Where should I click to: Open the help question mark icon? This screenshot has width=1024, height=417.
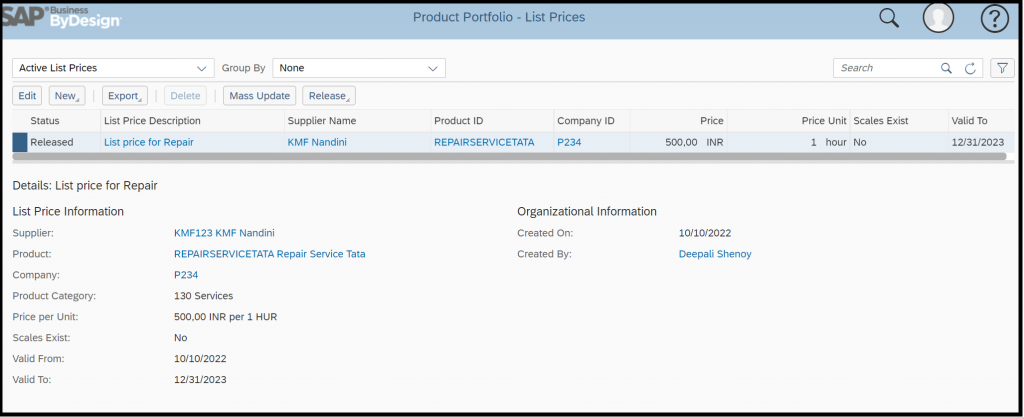coord(995,20)
